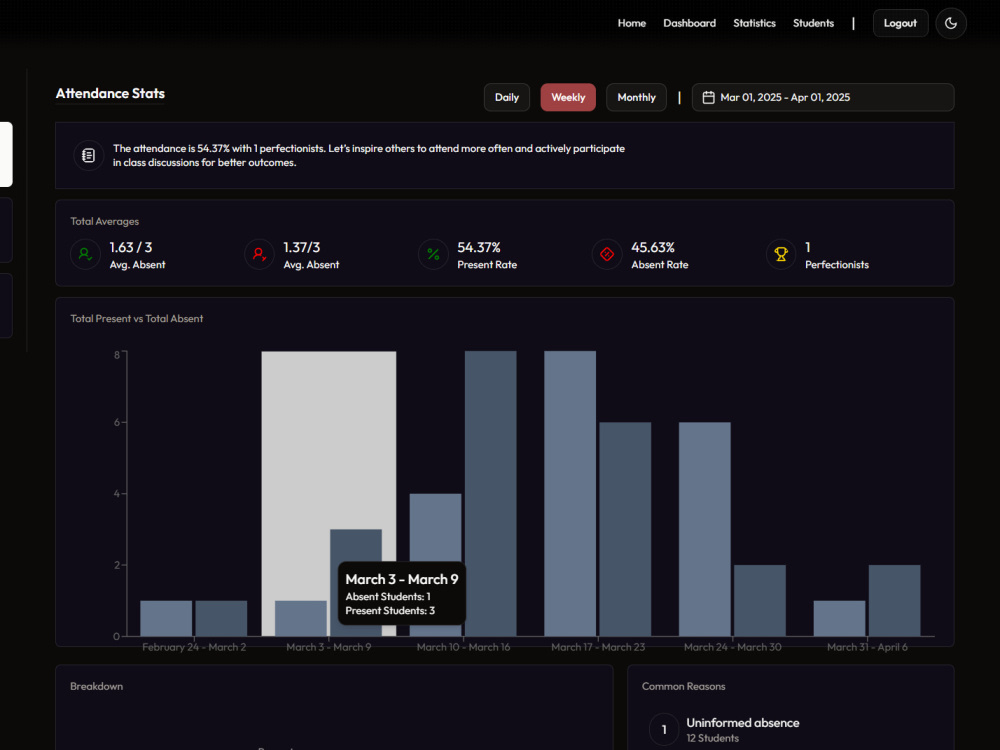Click the green user-check icon by 1.63 / 3
This screenshot has width=1000, height=750.
[x=85, y=254]
